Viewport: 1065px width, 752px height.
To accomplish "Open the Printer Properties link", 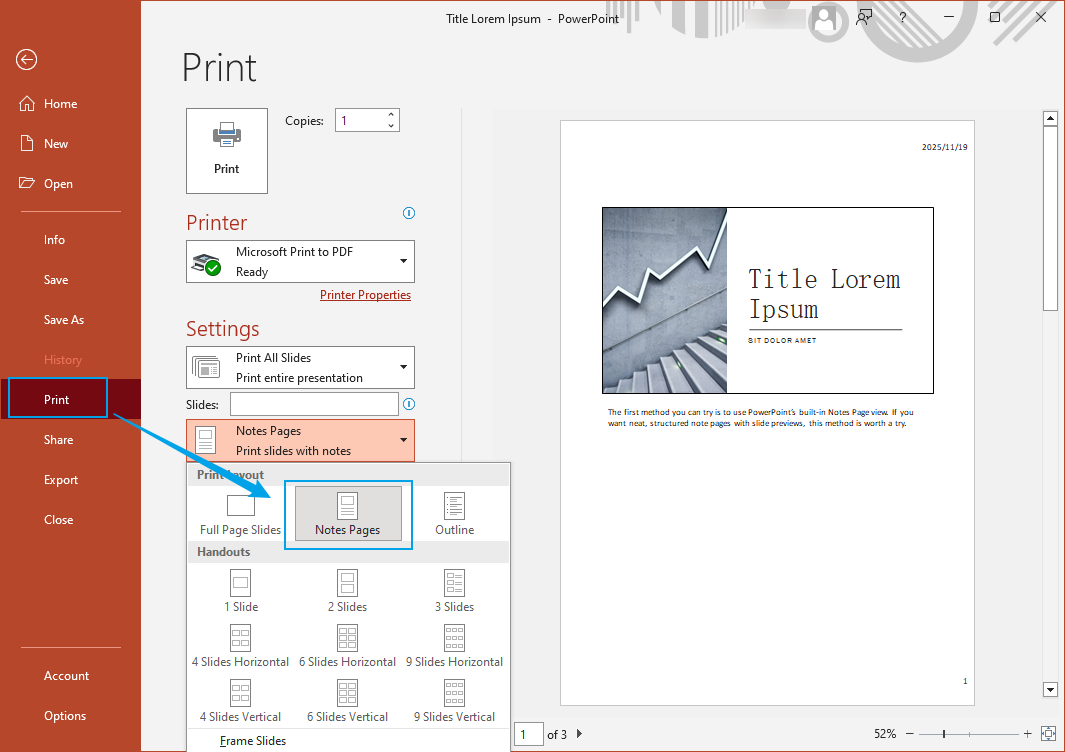I will click(x=365, y=294).
